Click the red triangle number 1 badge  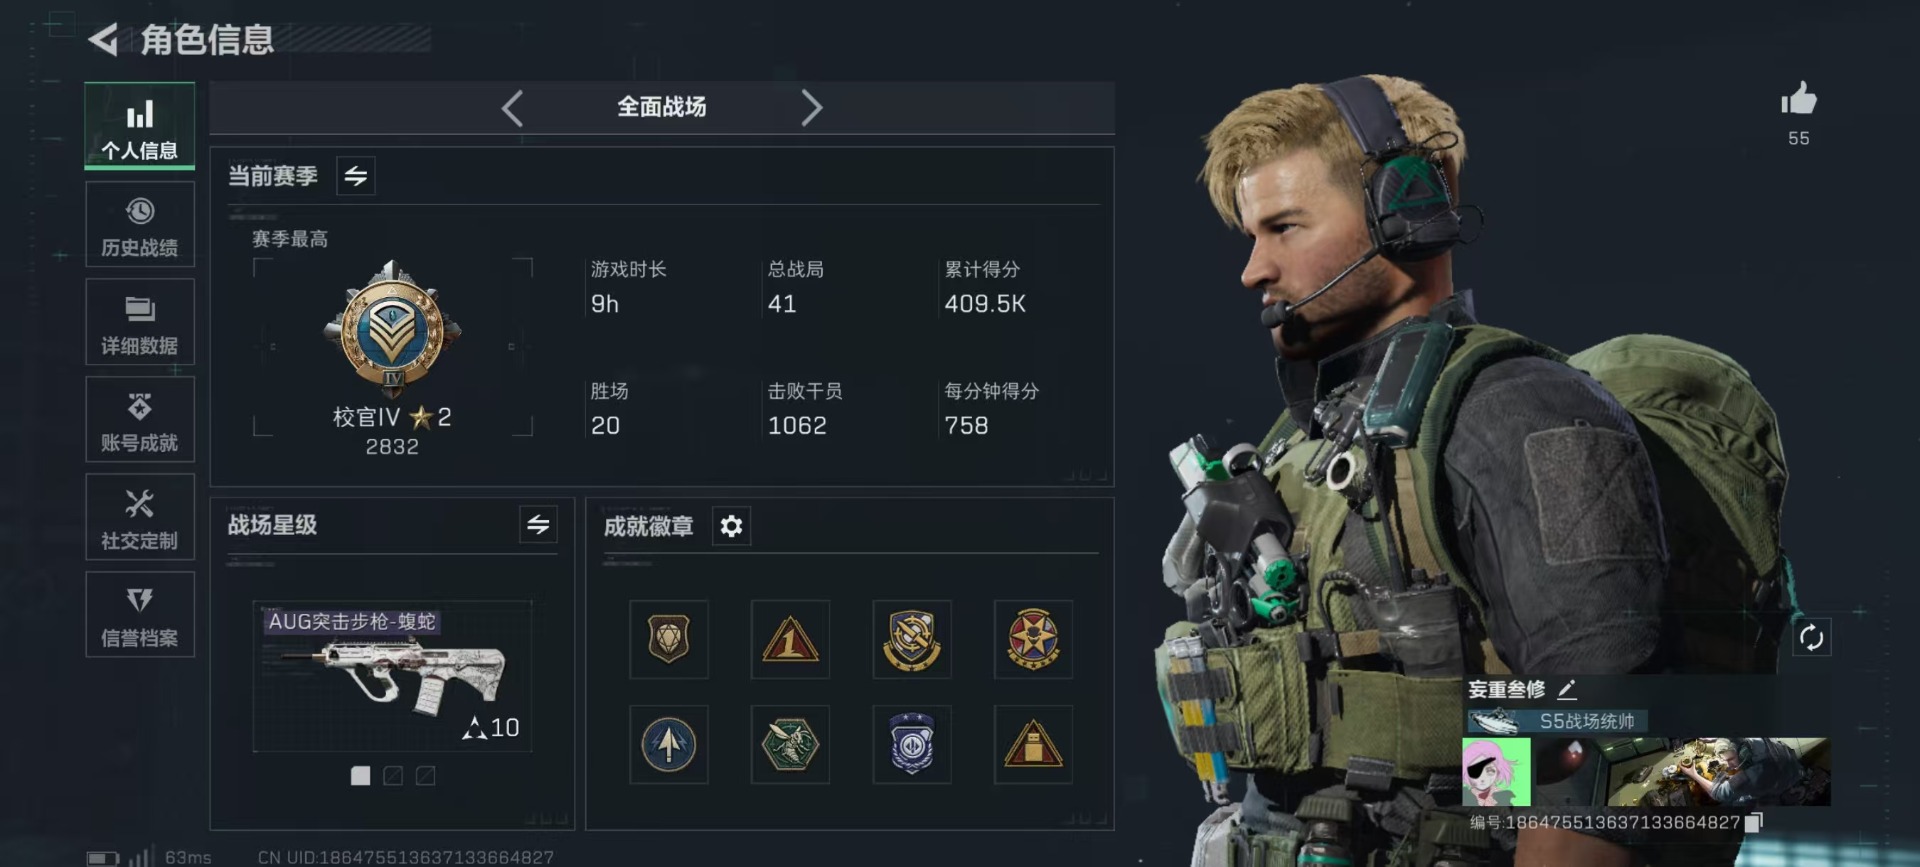790,640
